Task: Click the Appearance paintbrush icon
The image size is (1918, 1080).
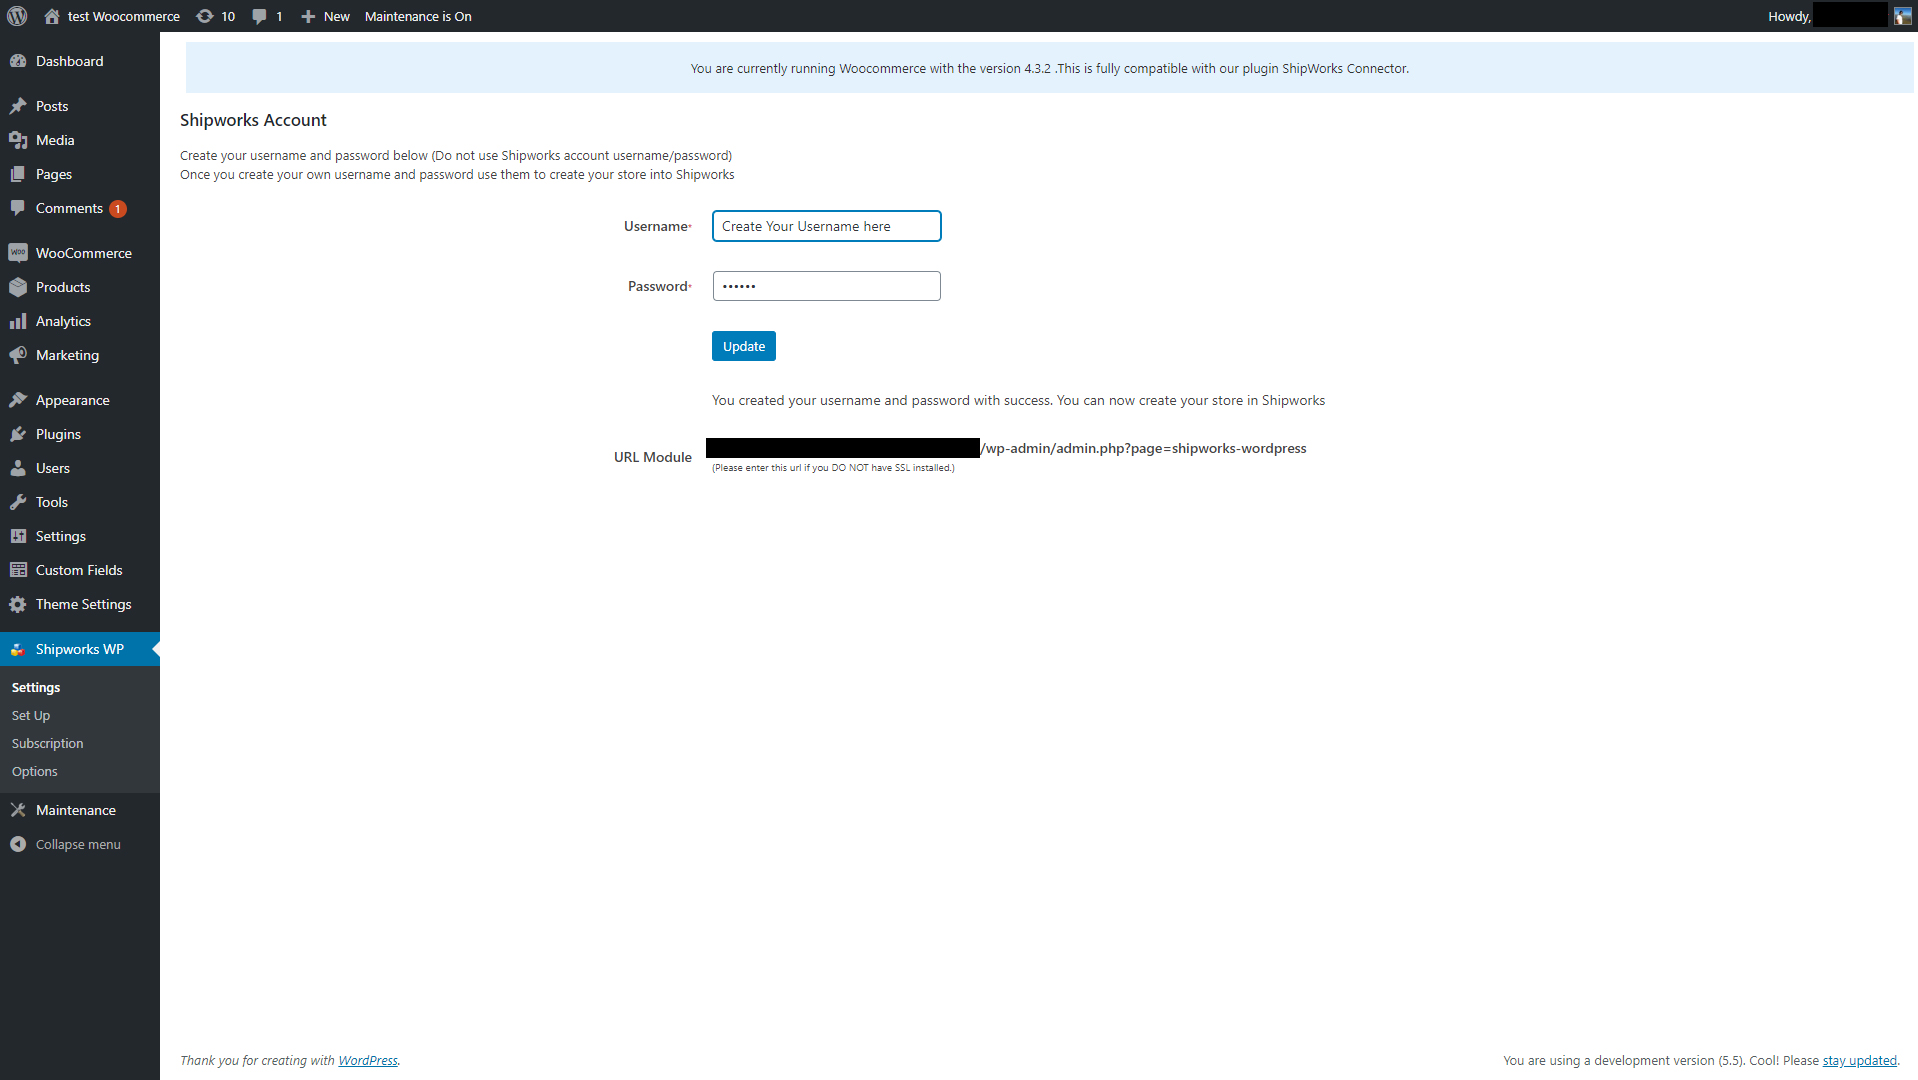Action: click(x=18, y=400)
